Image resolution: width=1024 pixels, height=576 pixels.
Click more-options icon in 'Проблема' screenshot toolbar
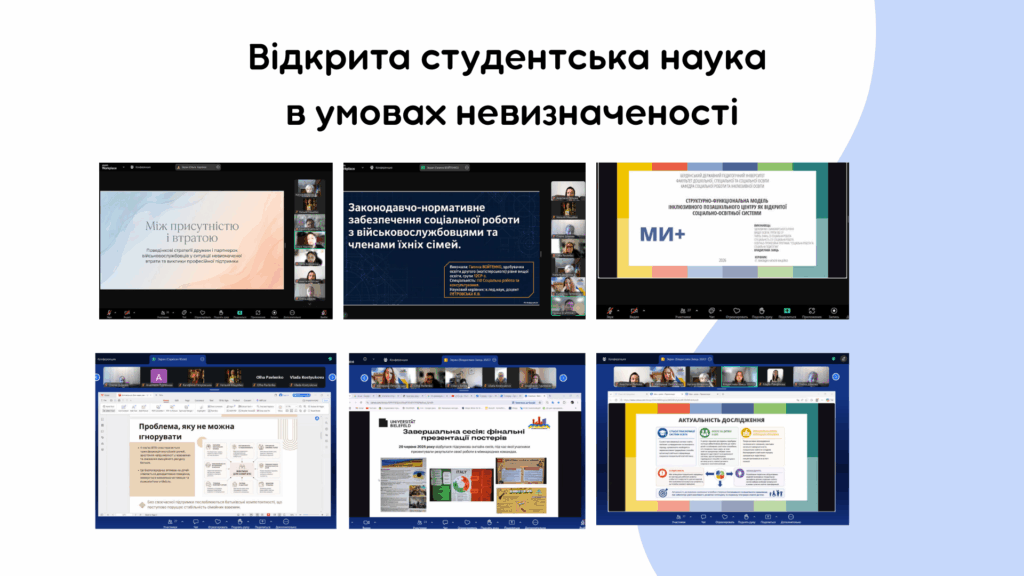[x=286, y=522]
